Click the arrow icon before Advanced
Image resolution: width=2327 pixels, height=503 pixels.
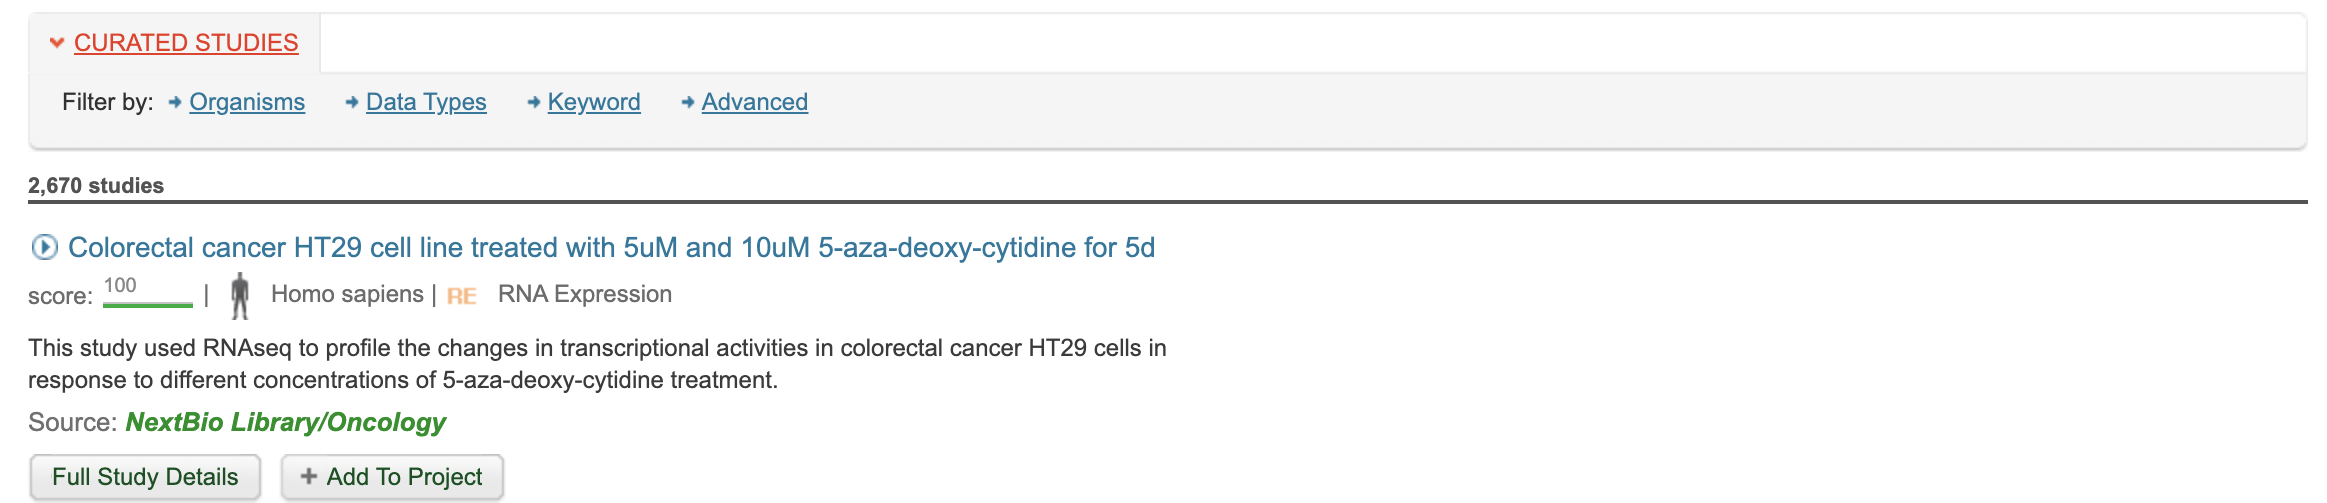click(x=687, y=102)
